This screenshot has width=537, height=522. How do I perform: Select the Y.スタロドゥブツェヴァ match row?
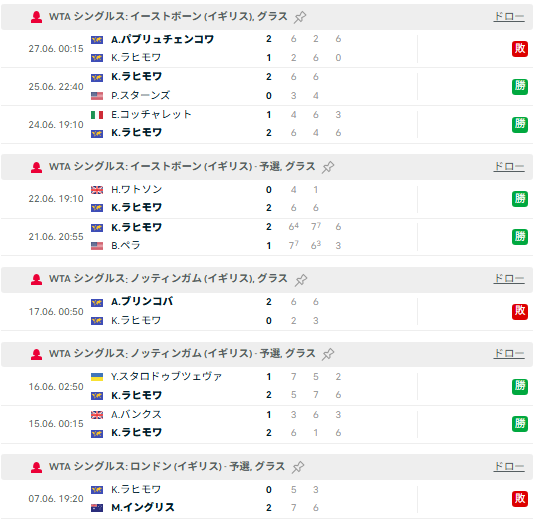point(267,386)
